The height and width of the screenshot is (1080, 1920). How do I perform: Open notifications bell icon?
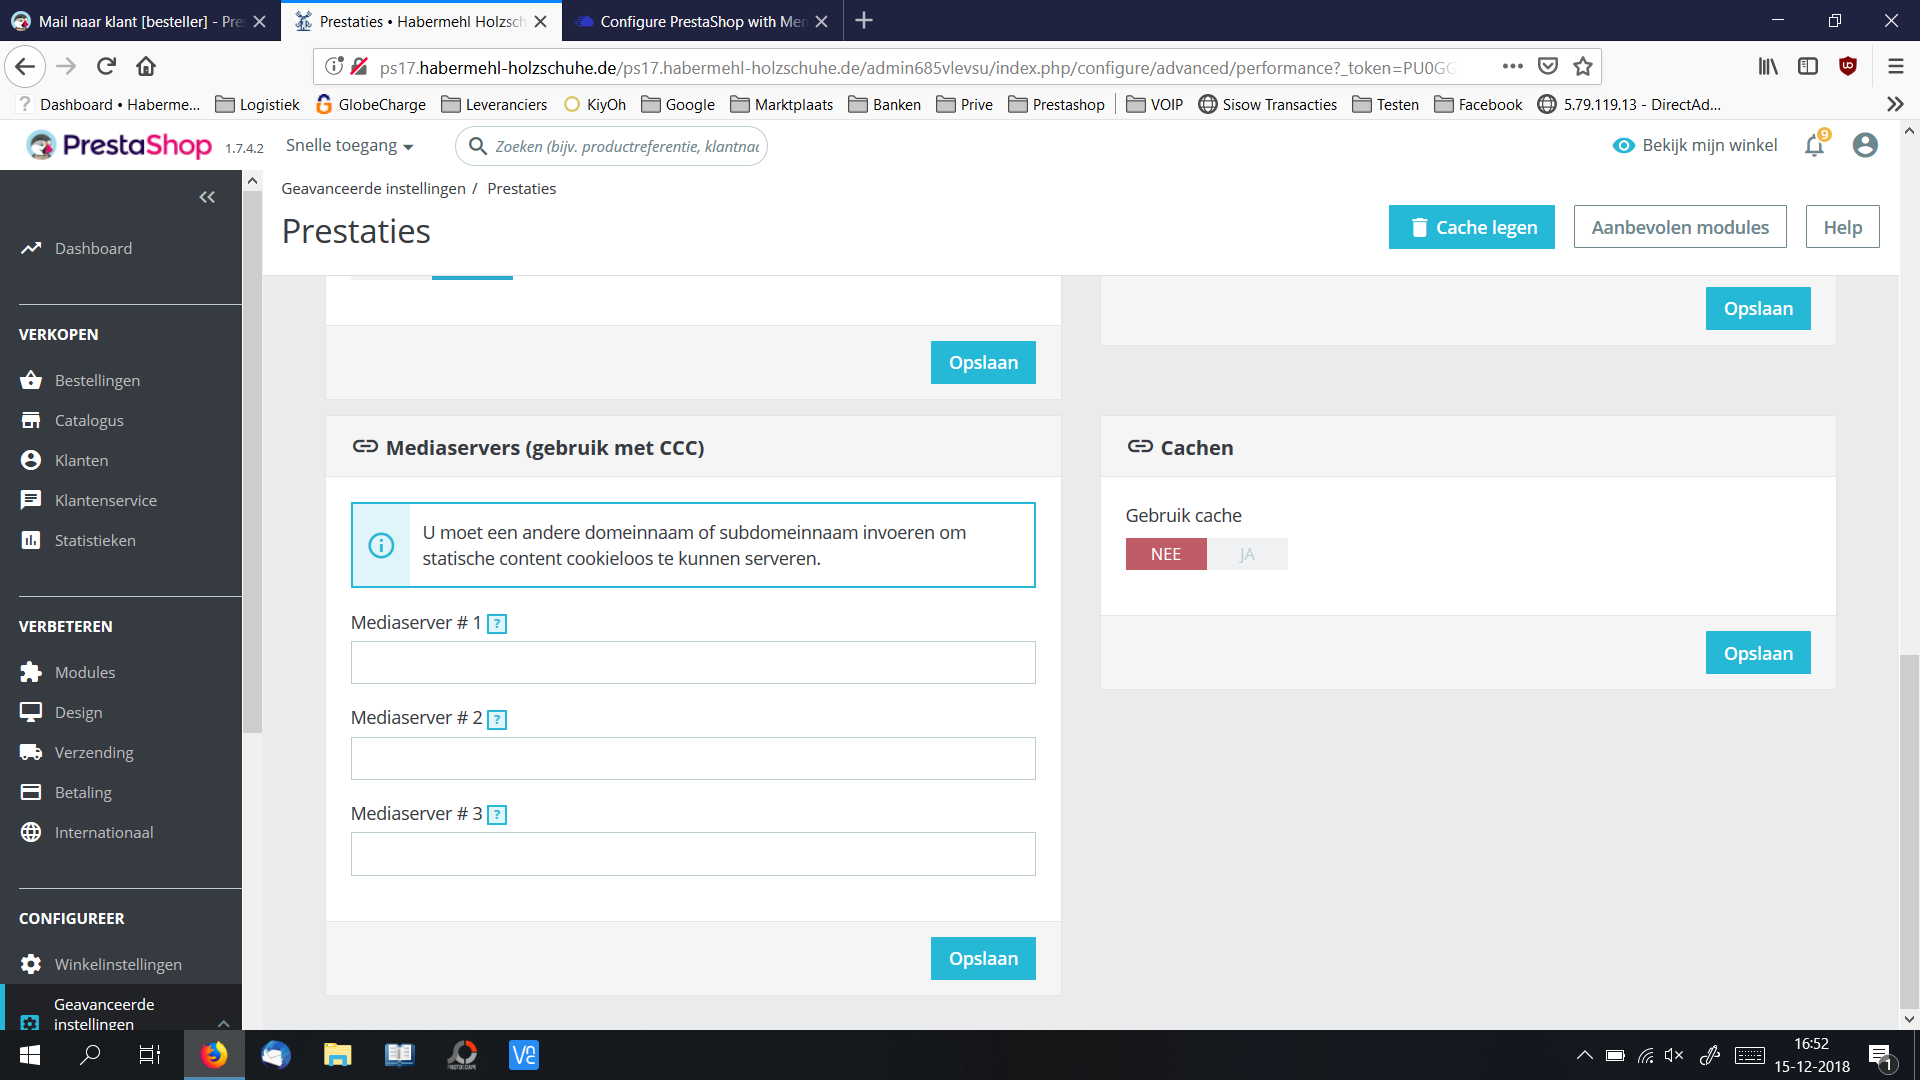[1814, 146]
